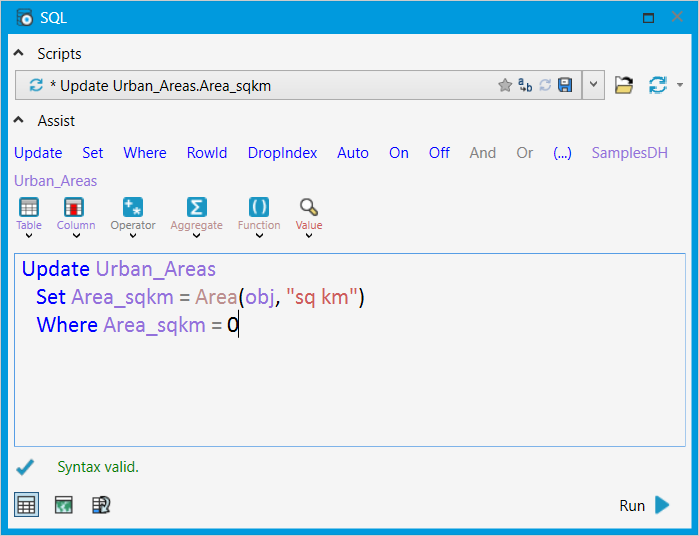Screen dimensions: 699x536
Task: Select the export to Excel output icon
Action: (x=64, y=505)
